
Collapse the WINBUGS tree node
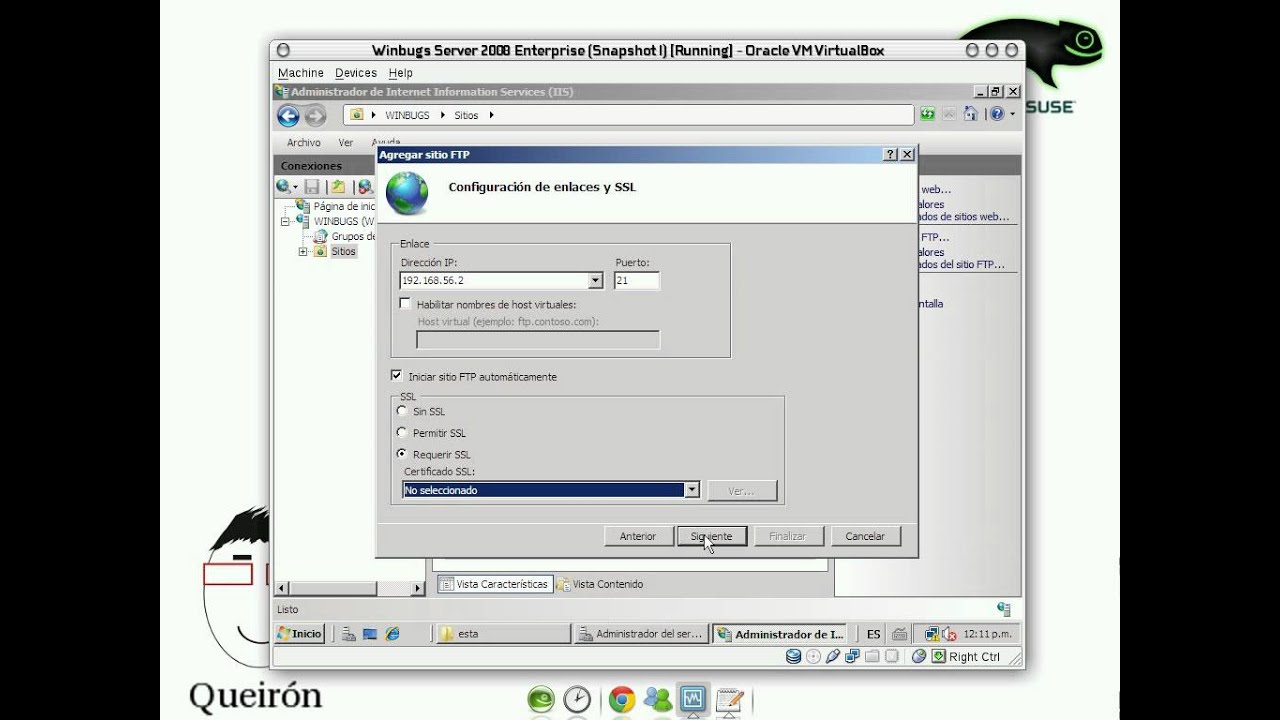point(285,222)
